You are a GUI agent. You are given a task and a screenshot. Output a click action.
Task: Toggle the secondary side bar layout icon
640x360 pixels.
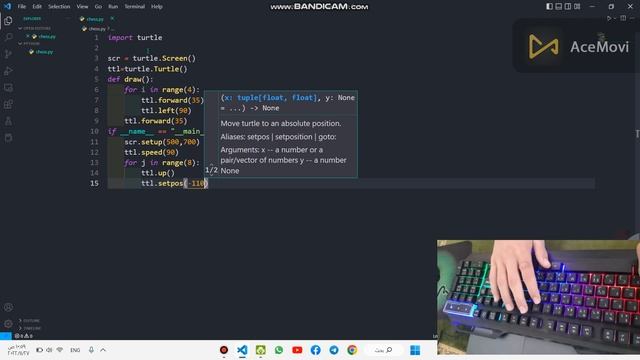[568, 6]
